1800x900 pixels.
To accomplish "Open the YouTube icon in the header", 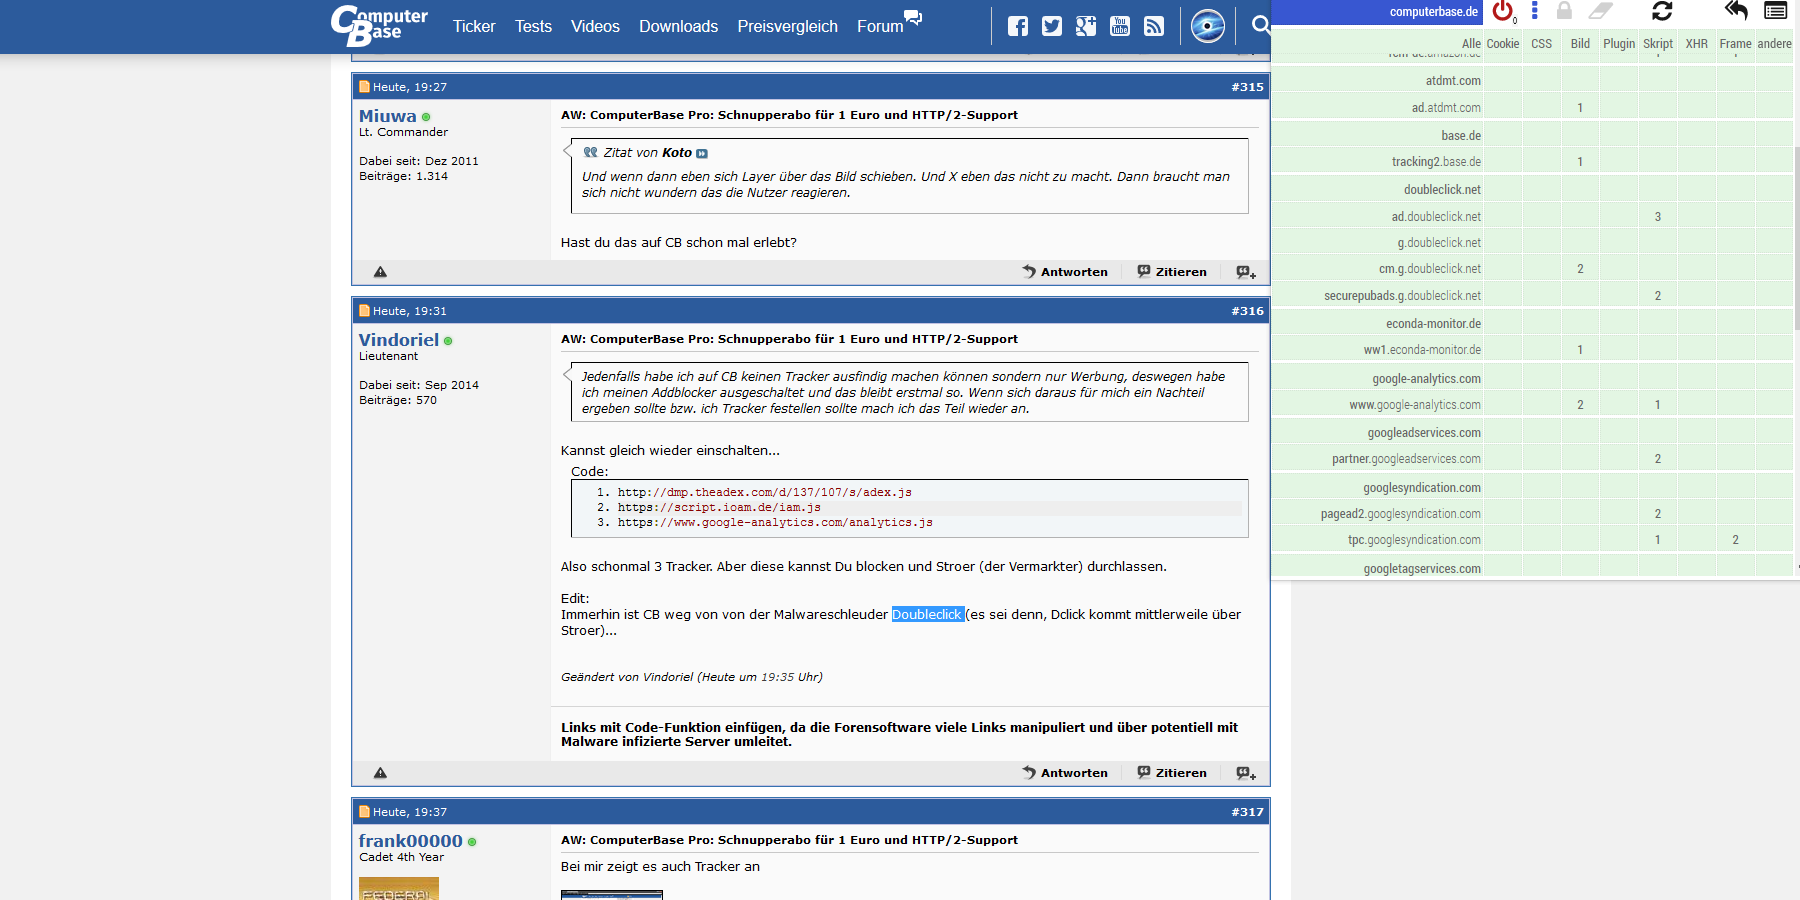I will click(x=1120, y=26).
